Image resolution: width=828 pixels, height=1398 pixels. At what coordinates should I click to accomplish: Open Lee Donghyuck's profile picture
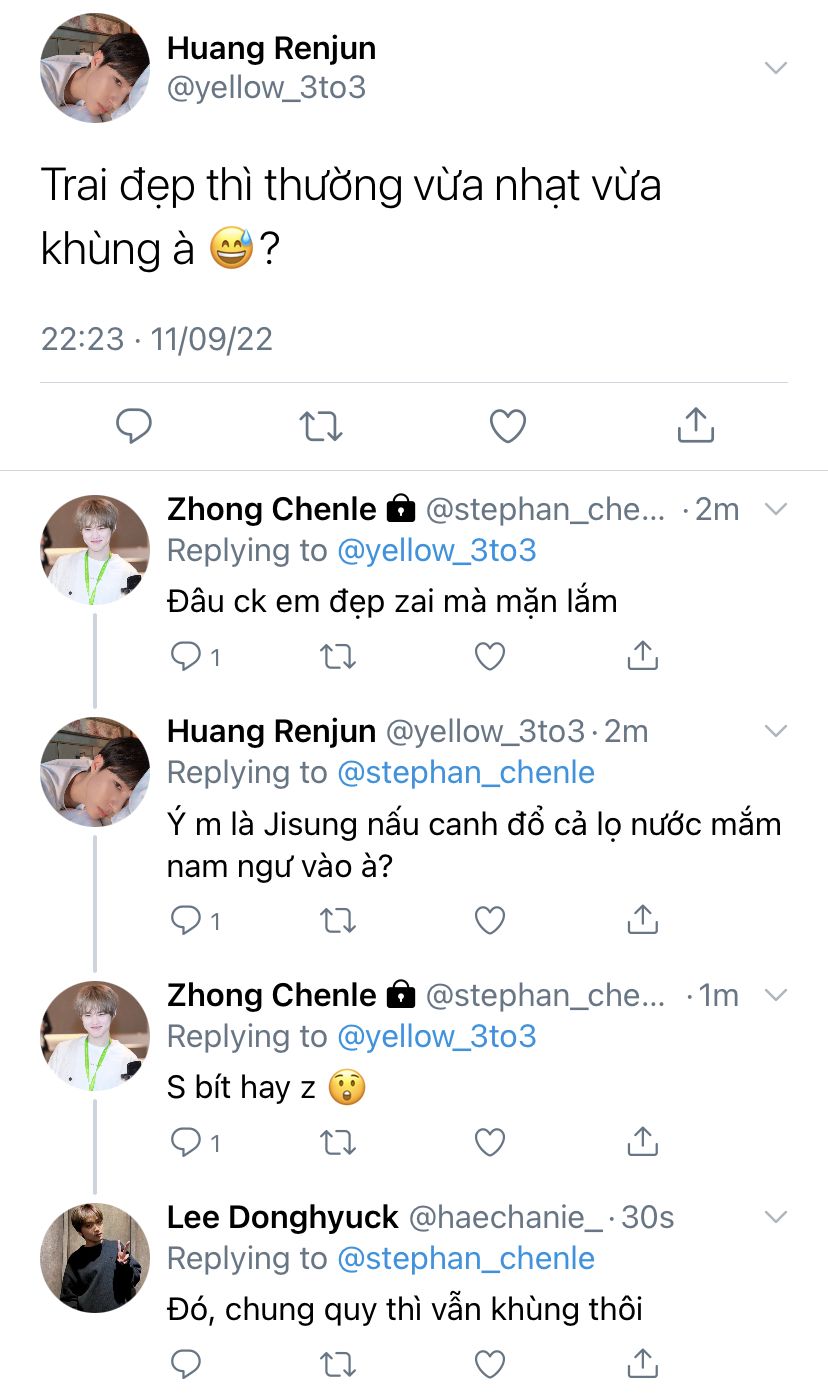94,1257
